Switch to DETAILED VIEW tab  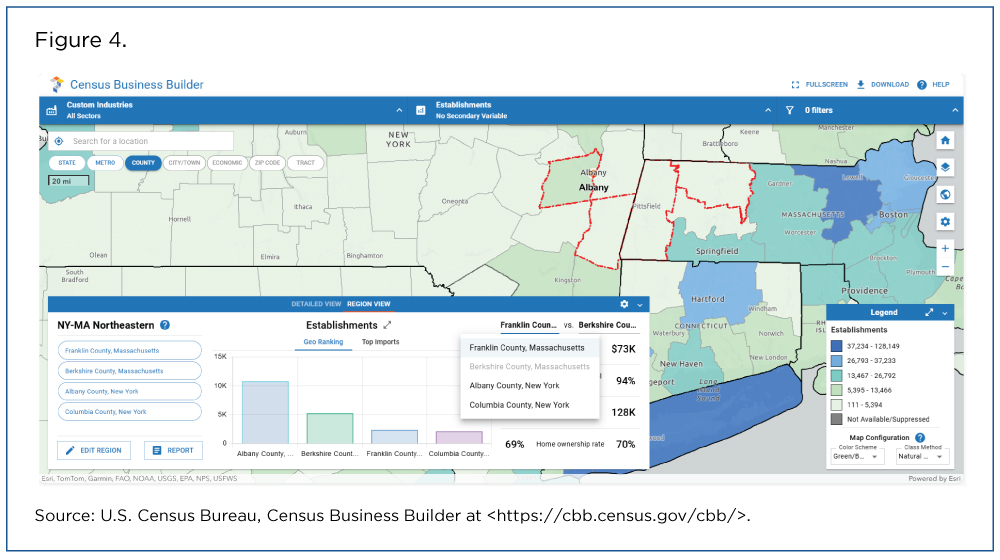point(315,303)
